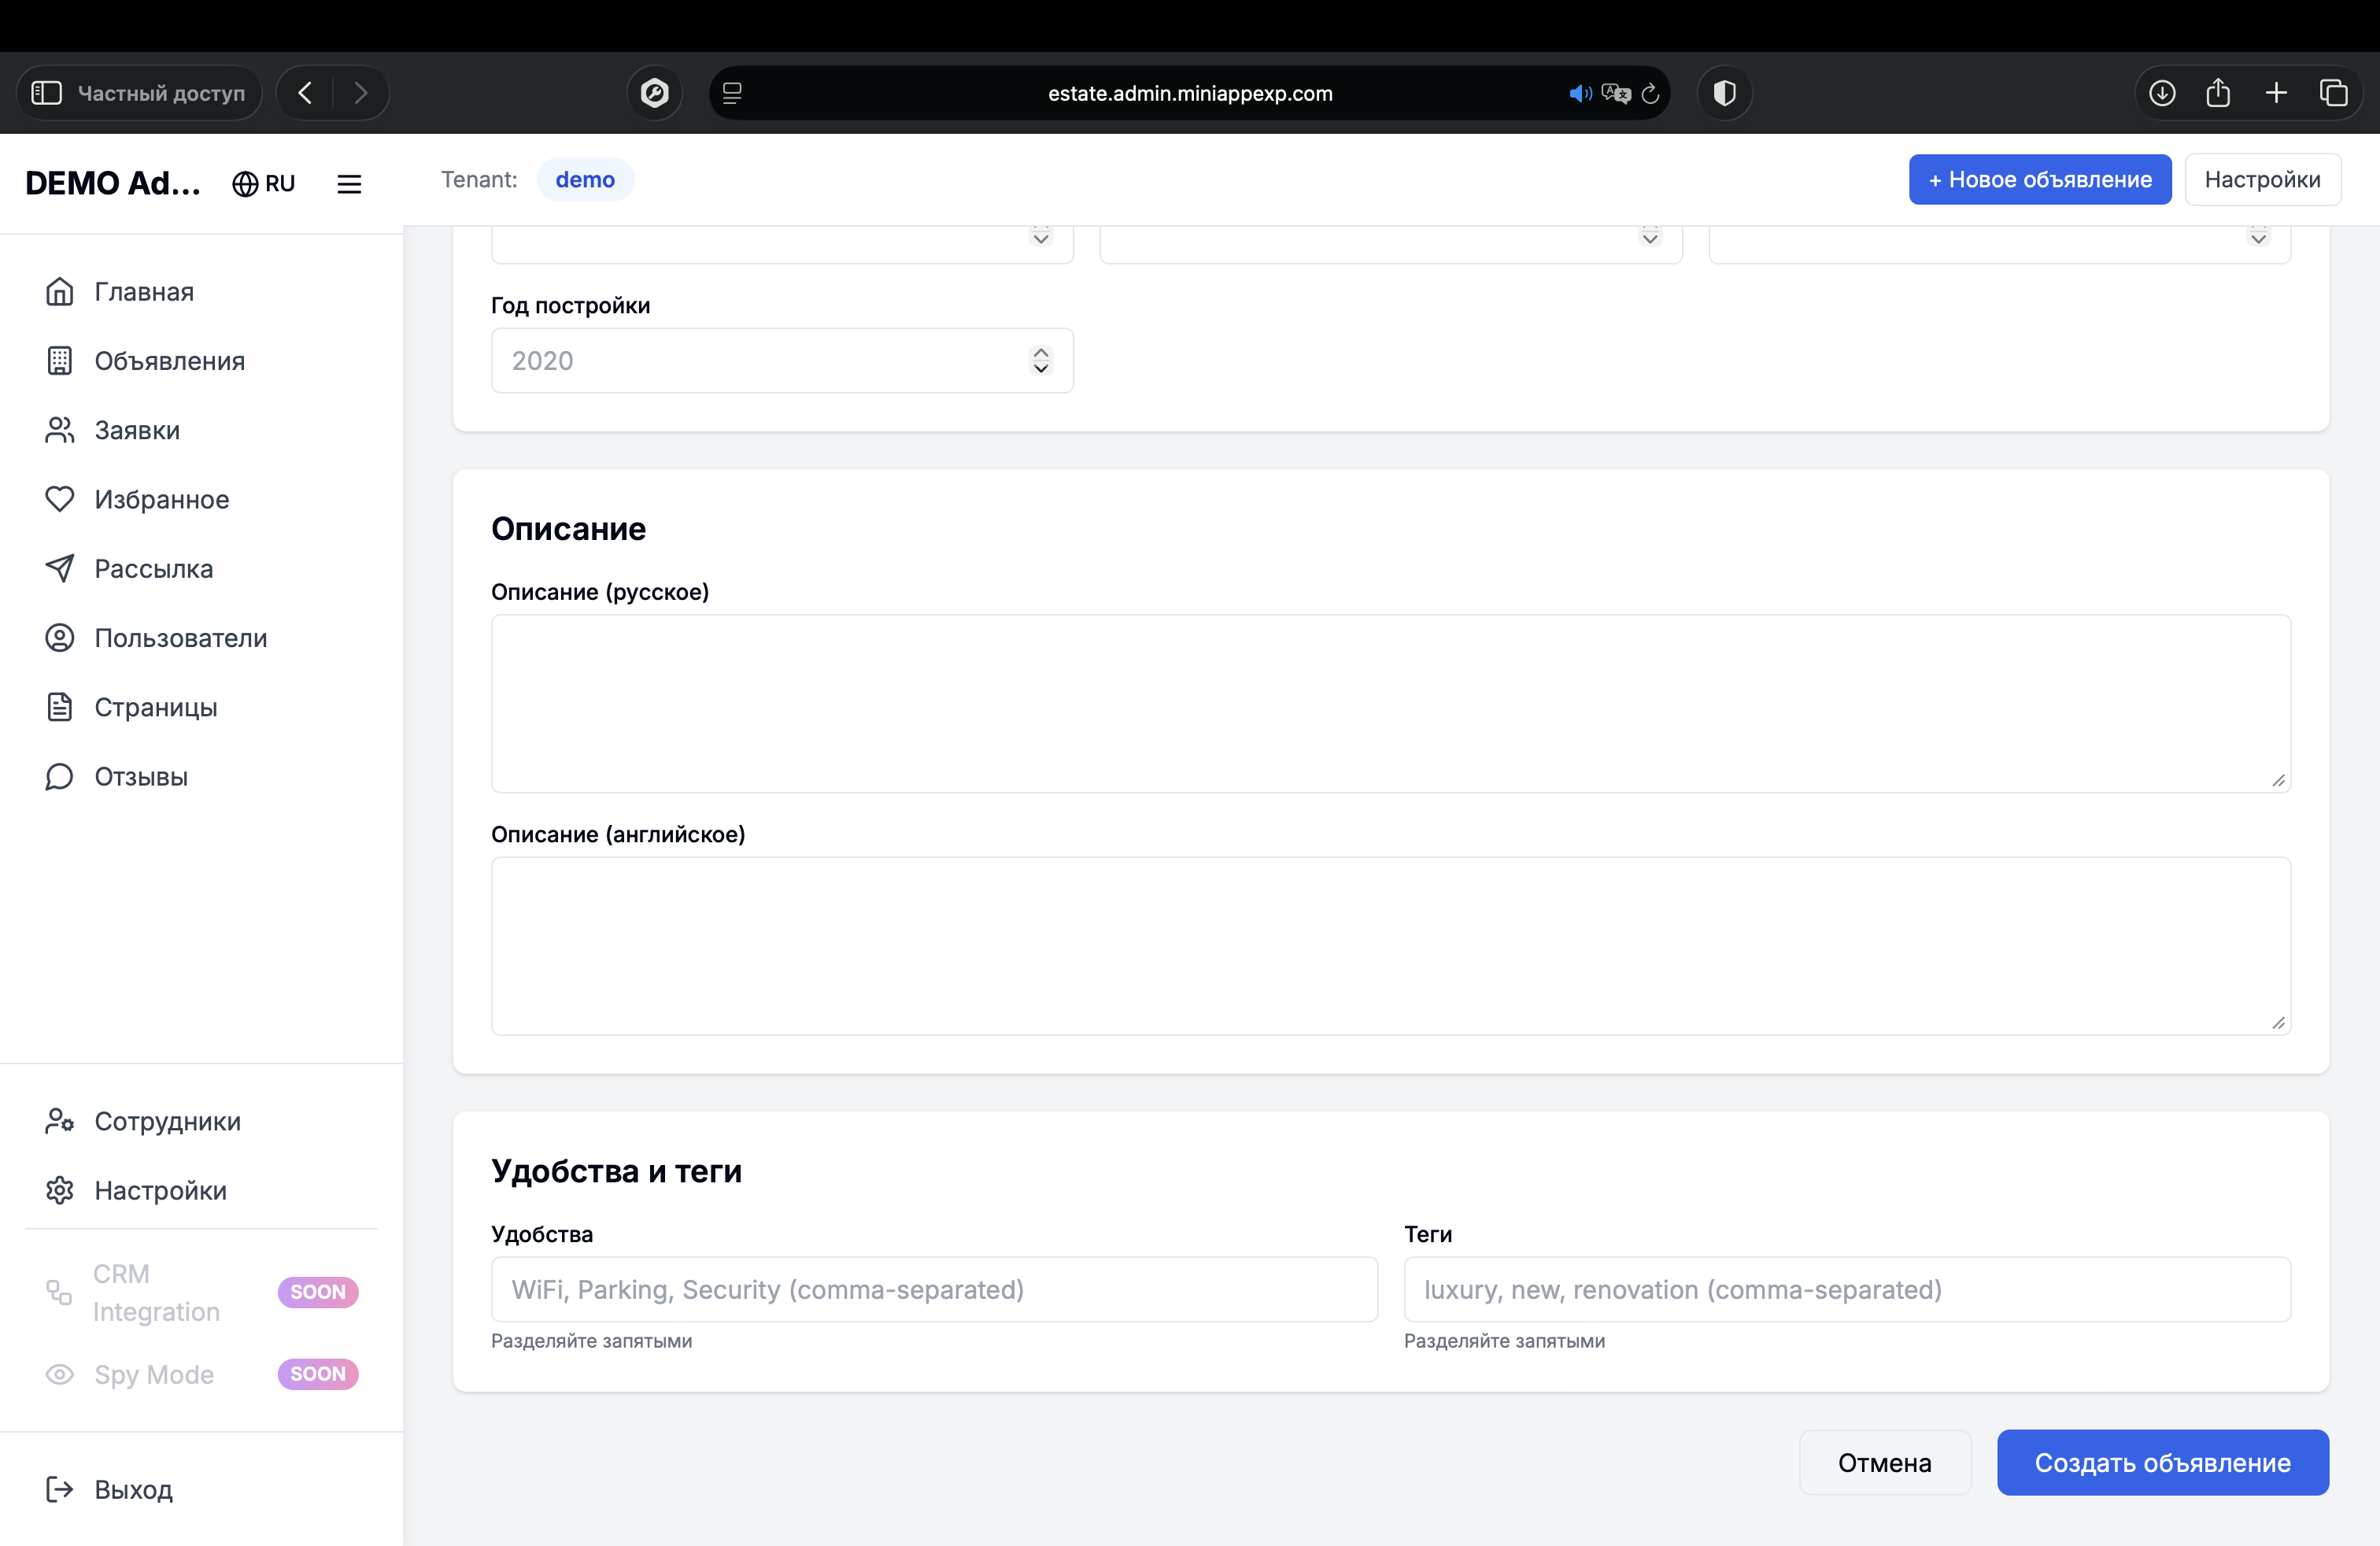Click the Создать объявление button
The image size is (2380, 1546).
(2162, 1462)
